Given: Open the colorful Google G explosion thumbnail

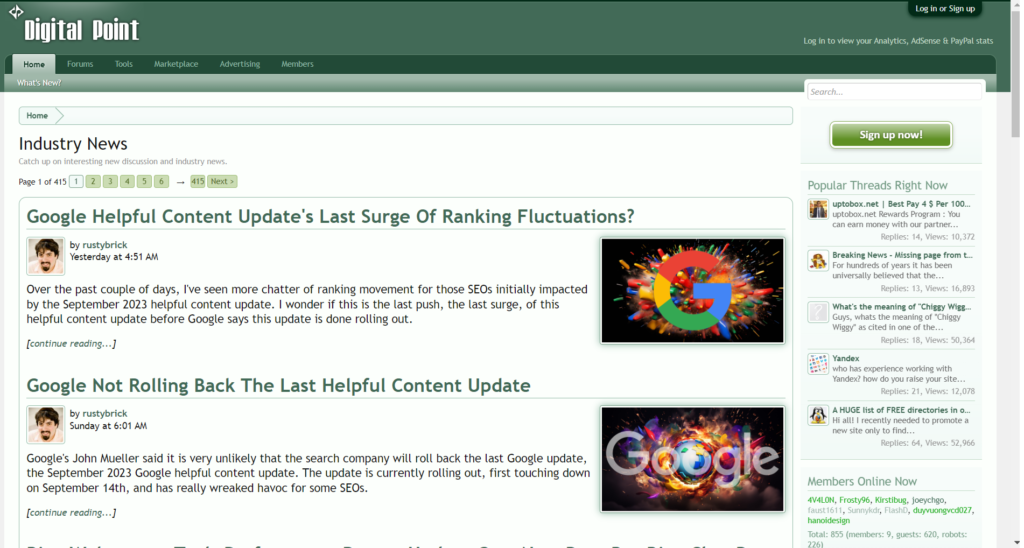Looking at the screenshot, I should pyautogui.click(x=692, y=291).
